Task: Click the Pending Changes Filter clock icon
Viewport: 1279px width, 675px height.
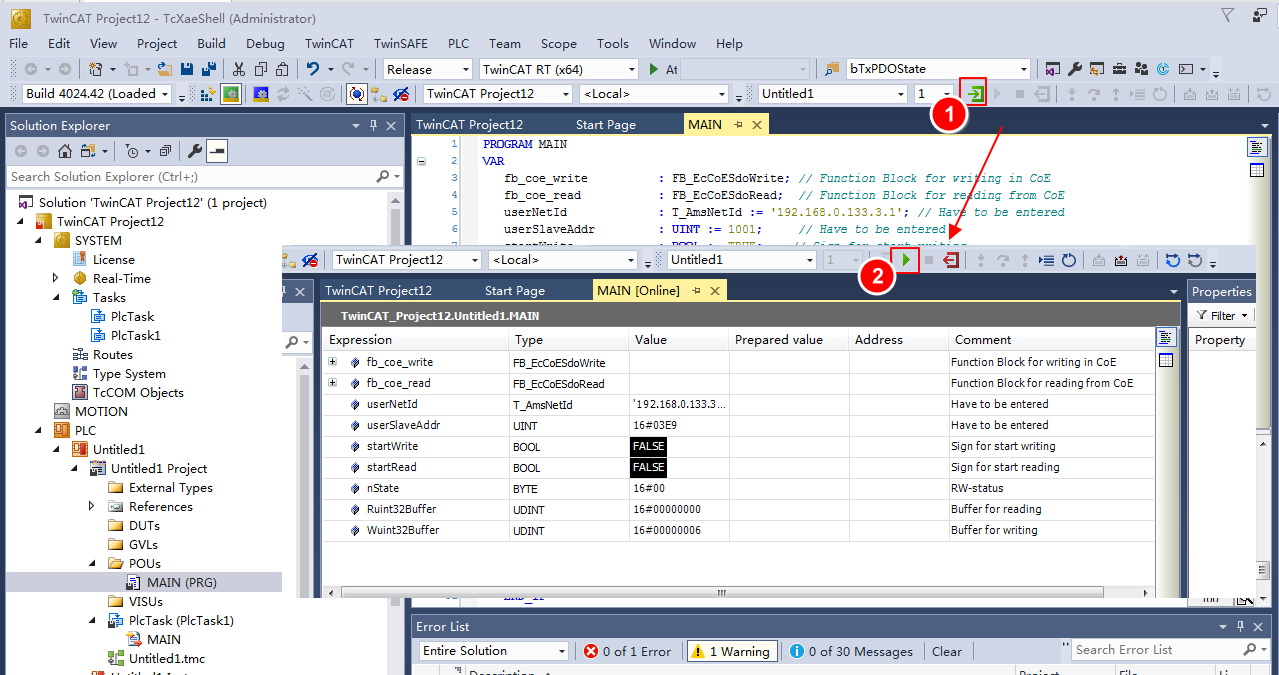Action: point(133,151)
